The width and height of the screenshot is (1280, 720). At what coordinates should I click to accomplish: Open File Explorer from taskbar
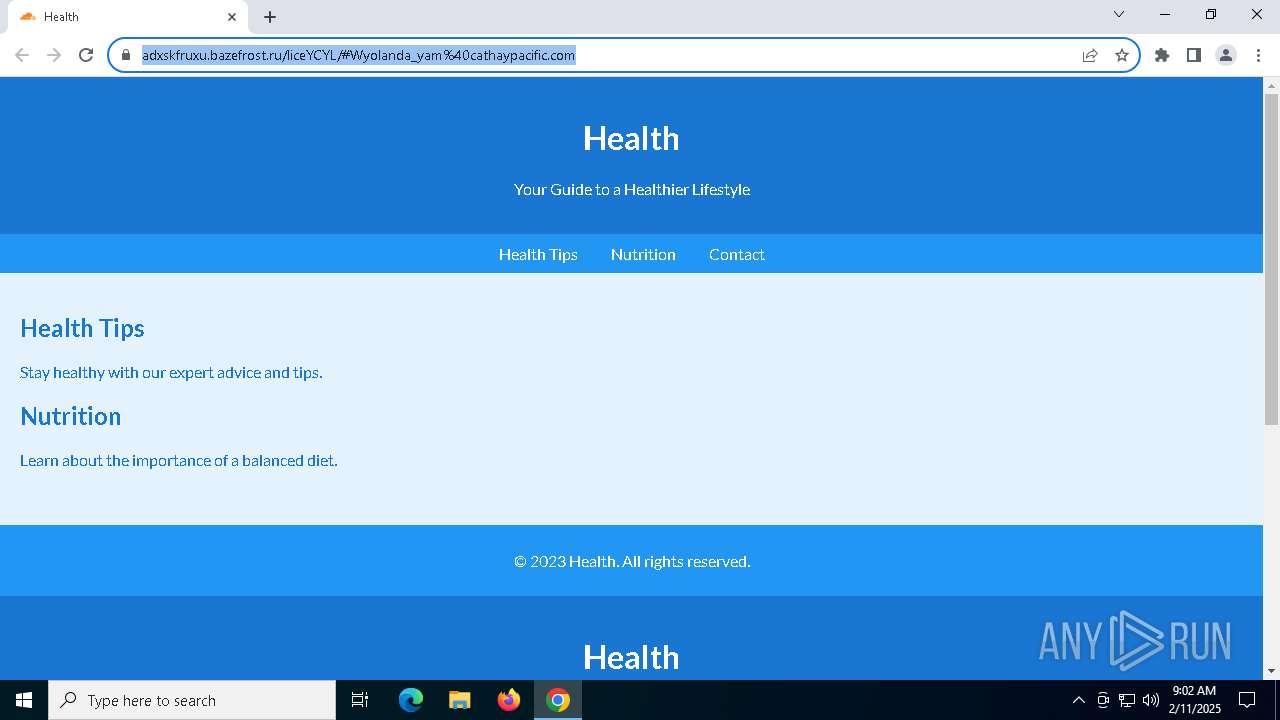click(460, 700)
